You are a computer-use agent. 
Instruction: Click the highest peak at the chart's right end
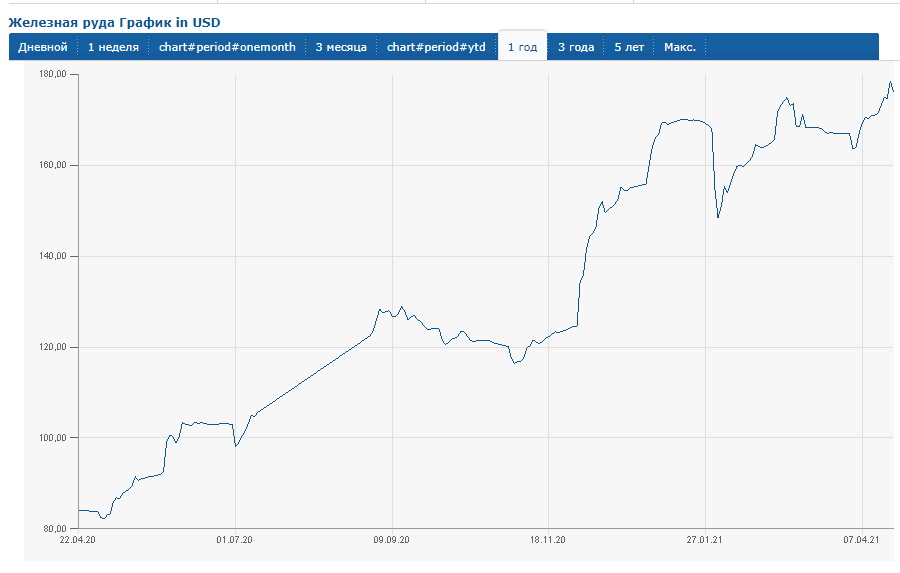tap(890, 83)
